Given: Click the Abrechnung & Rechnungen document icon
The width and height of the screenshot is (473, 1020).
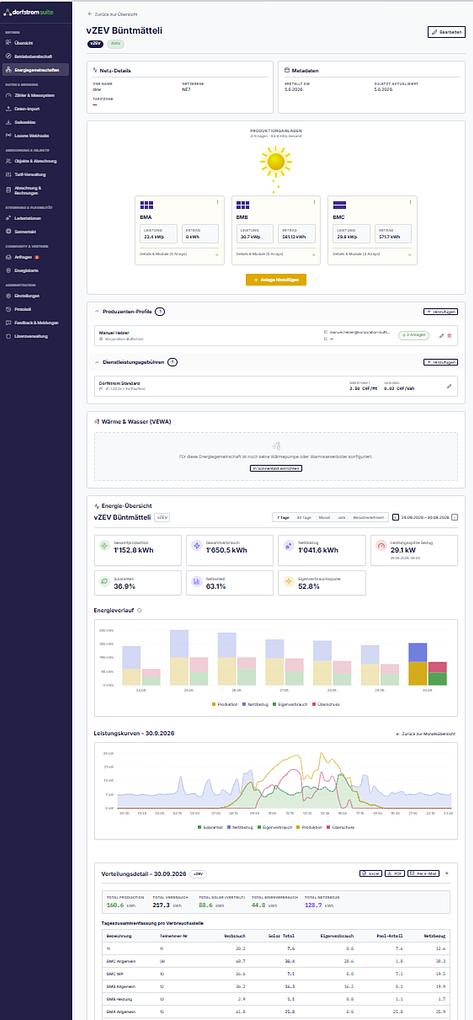Looking at the screenshot, I should (x=8, y=190).
